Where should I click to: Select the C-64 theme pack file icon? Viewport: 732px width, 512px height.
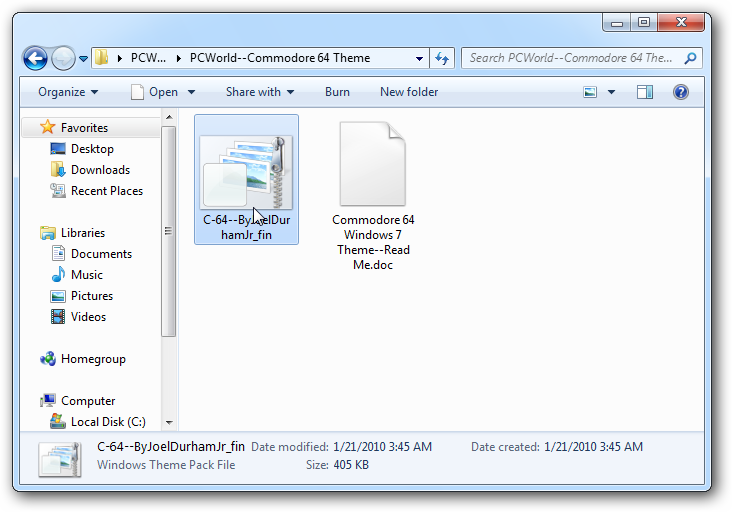coord(246,171)
